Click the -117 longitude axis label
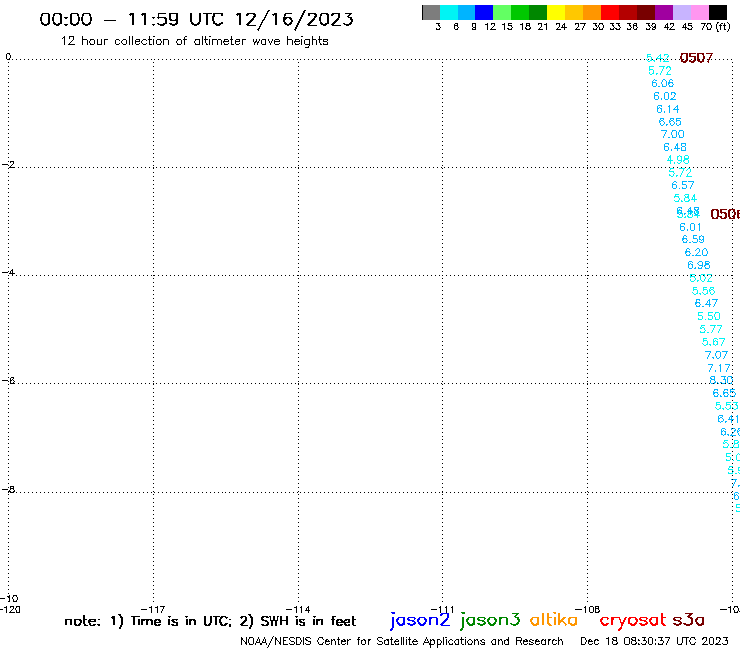This screenshot has height=650, width=740. click(153, 609)
